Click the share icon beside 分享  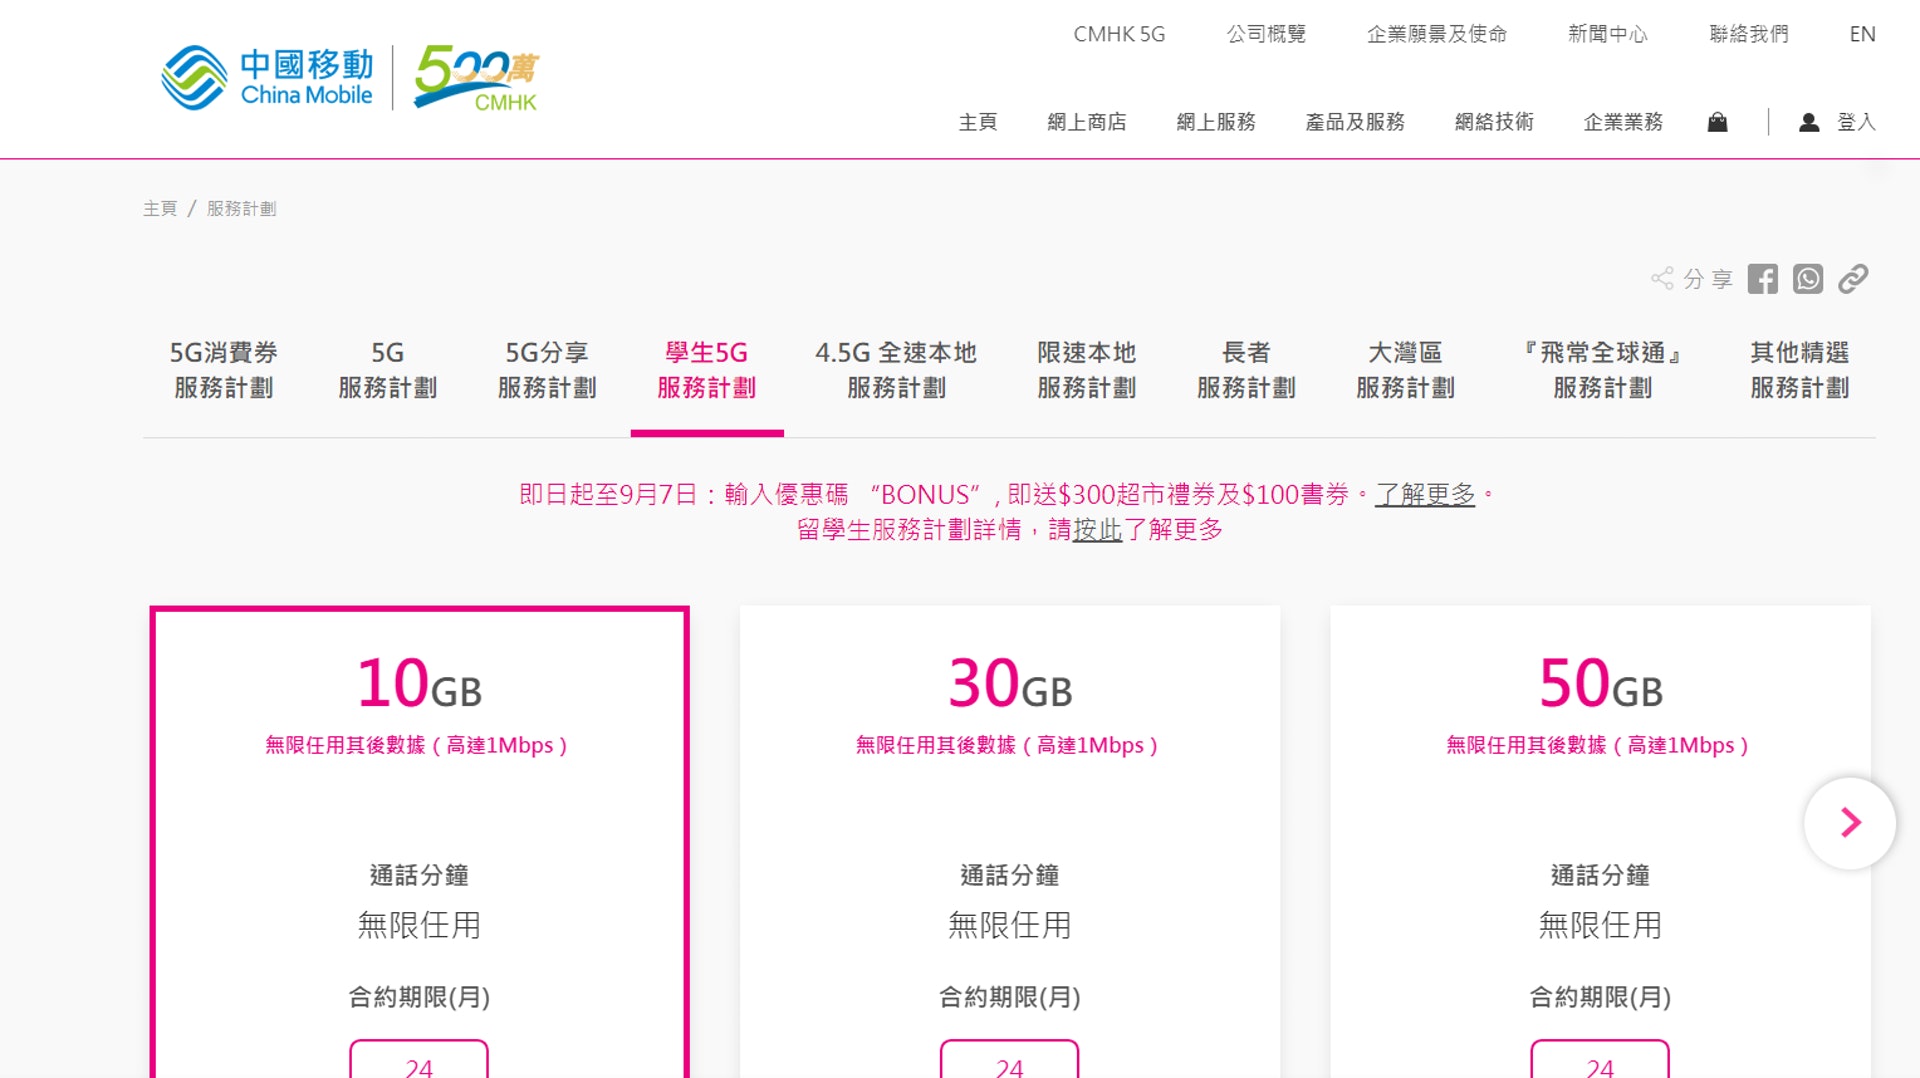tap(1662, 279)
